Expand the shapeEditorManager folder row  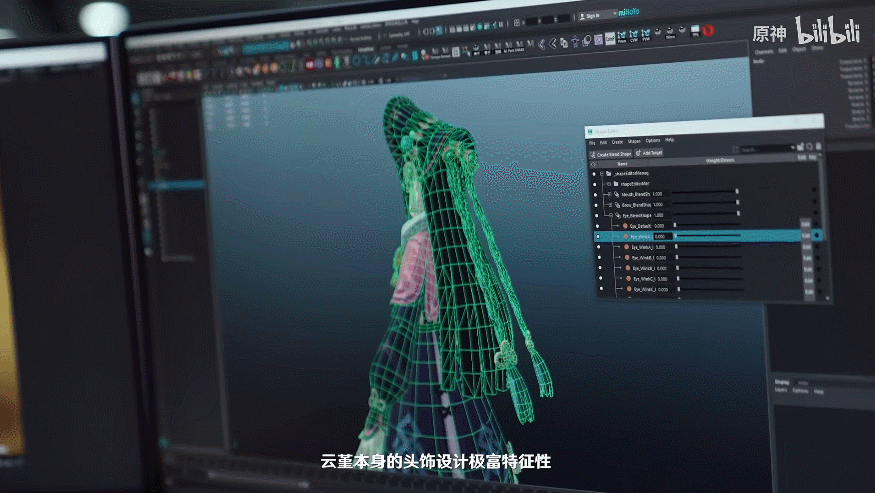coord(609,184)
